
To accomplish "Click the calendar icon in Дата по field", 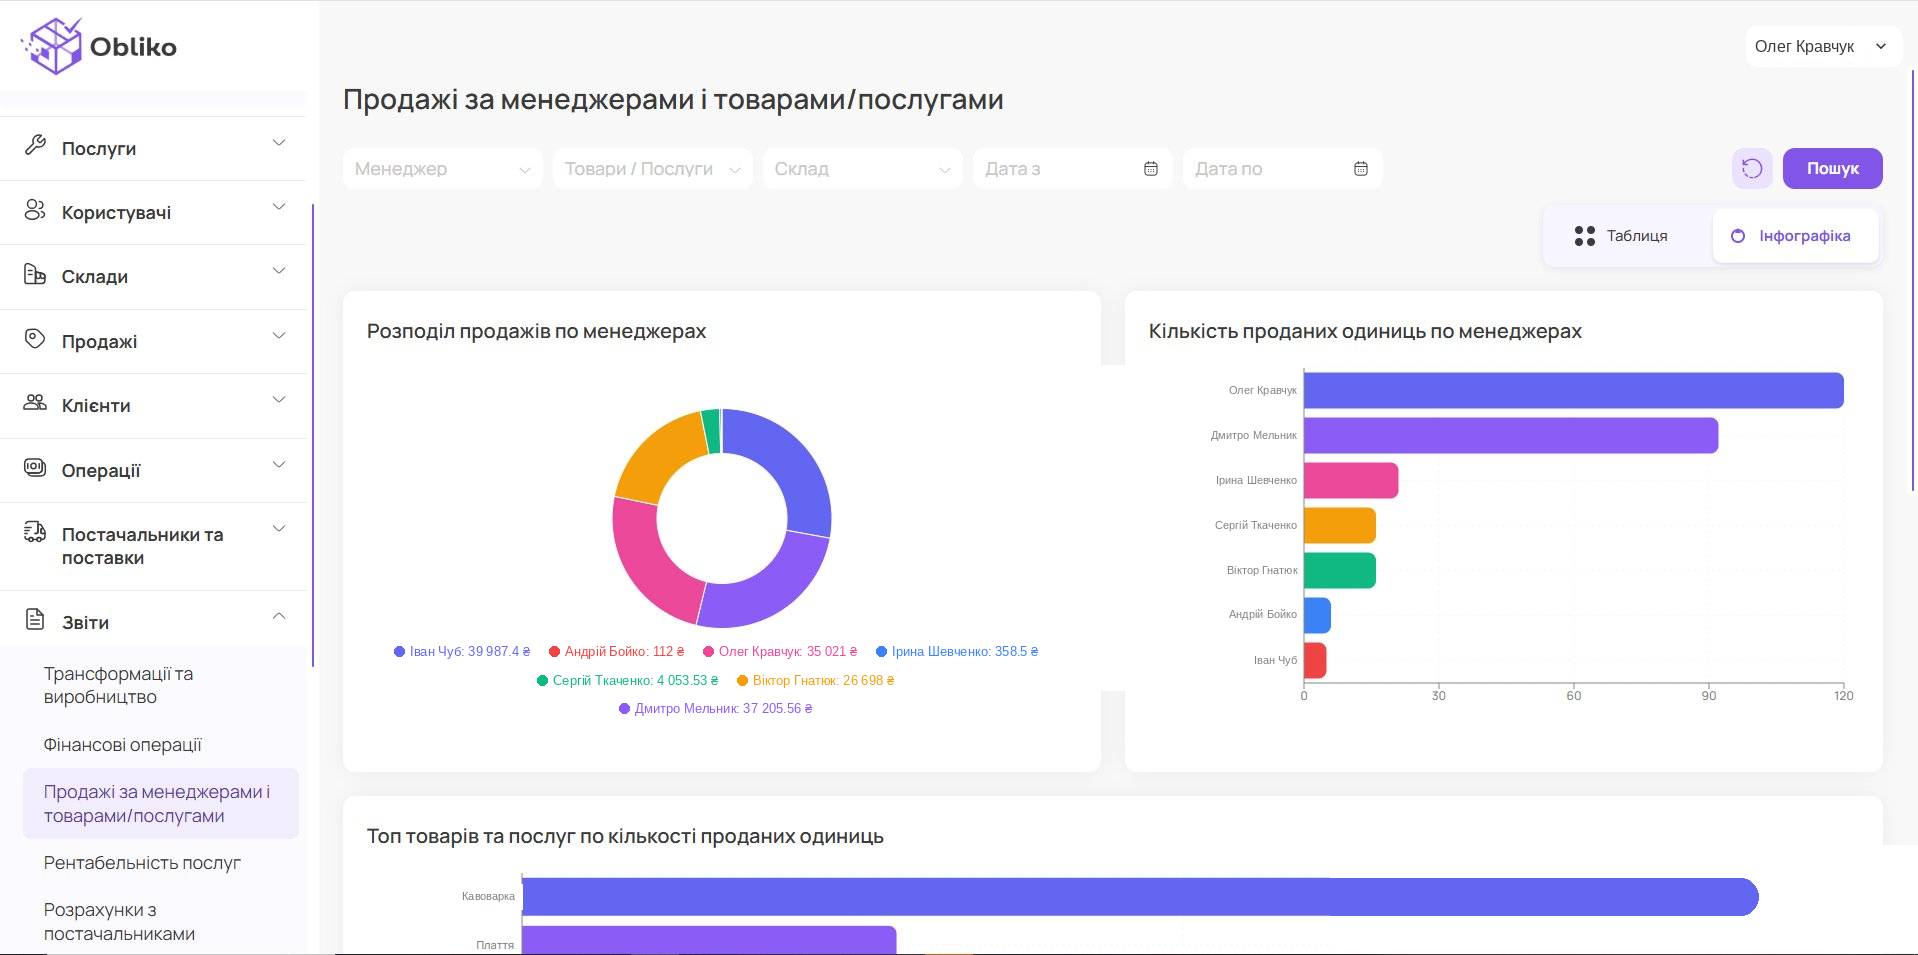I will (x=1361, y=169).
